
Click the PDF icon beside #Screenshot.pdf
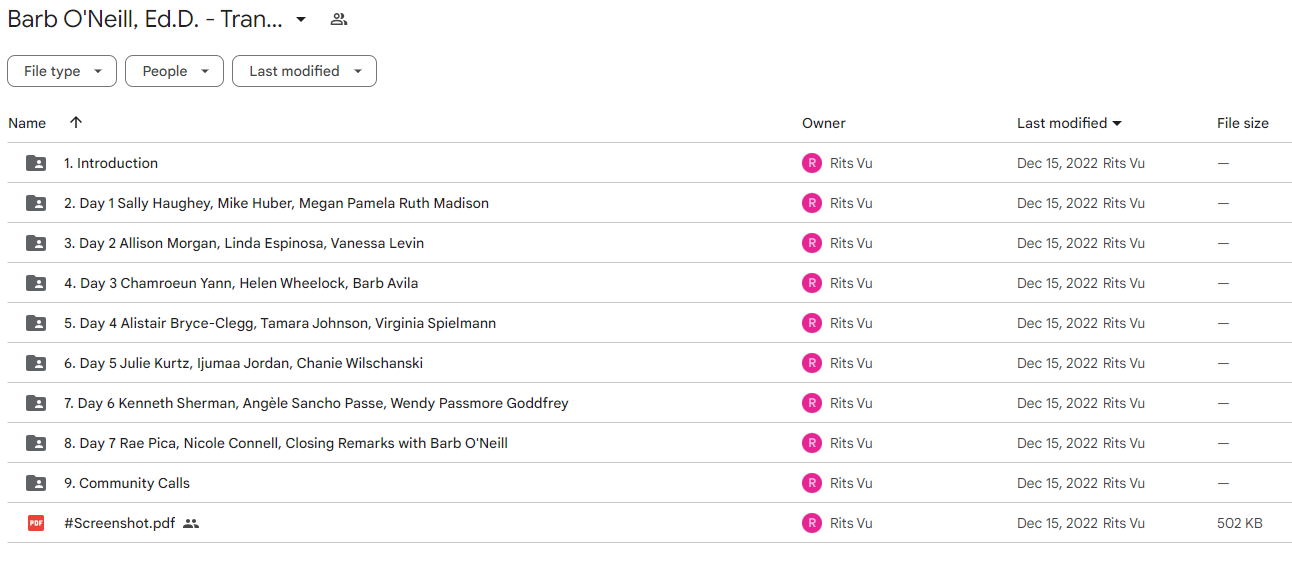pos(36,523)
